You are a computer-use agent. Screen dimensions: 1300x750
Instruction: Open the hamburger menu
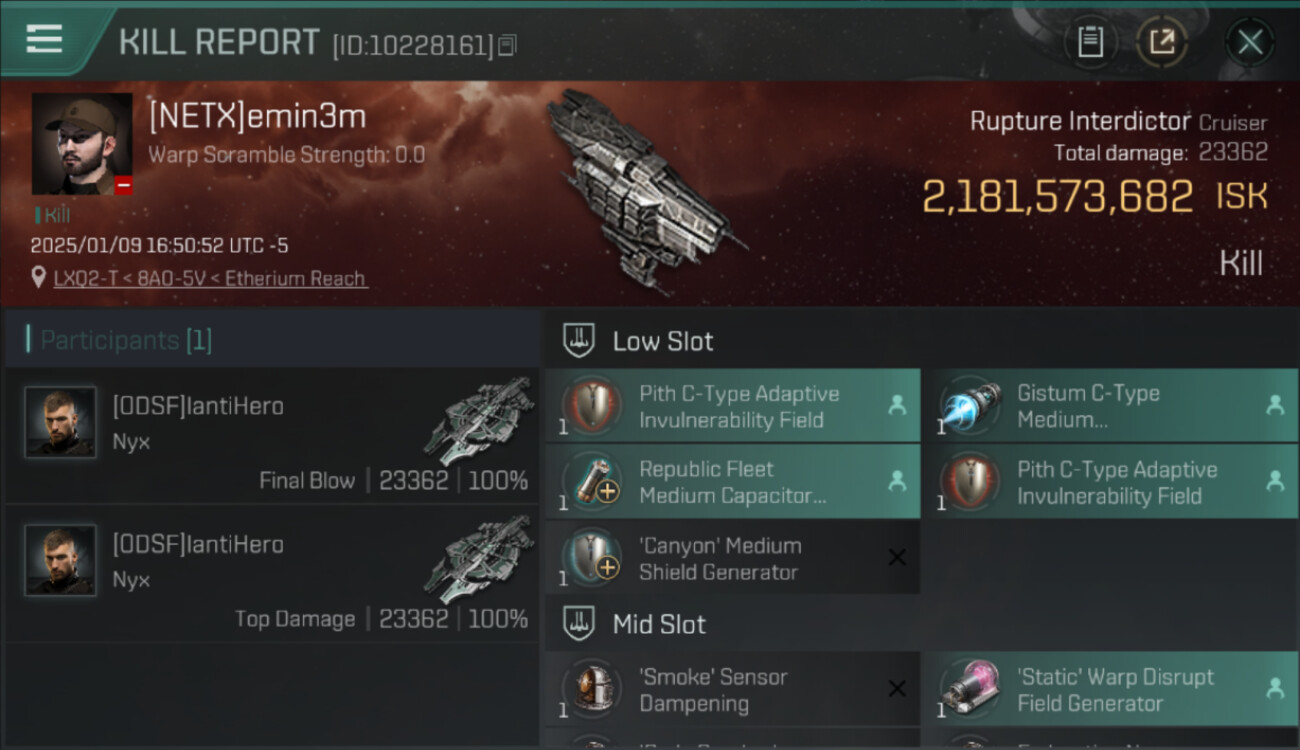(44, 39)
